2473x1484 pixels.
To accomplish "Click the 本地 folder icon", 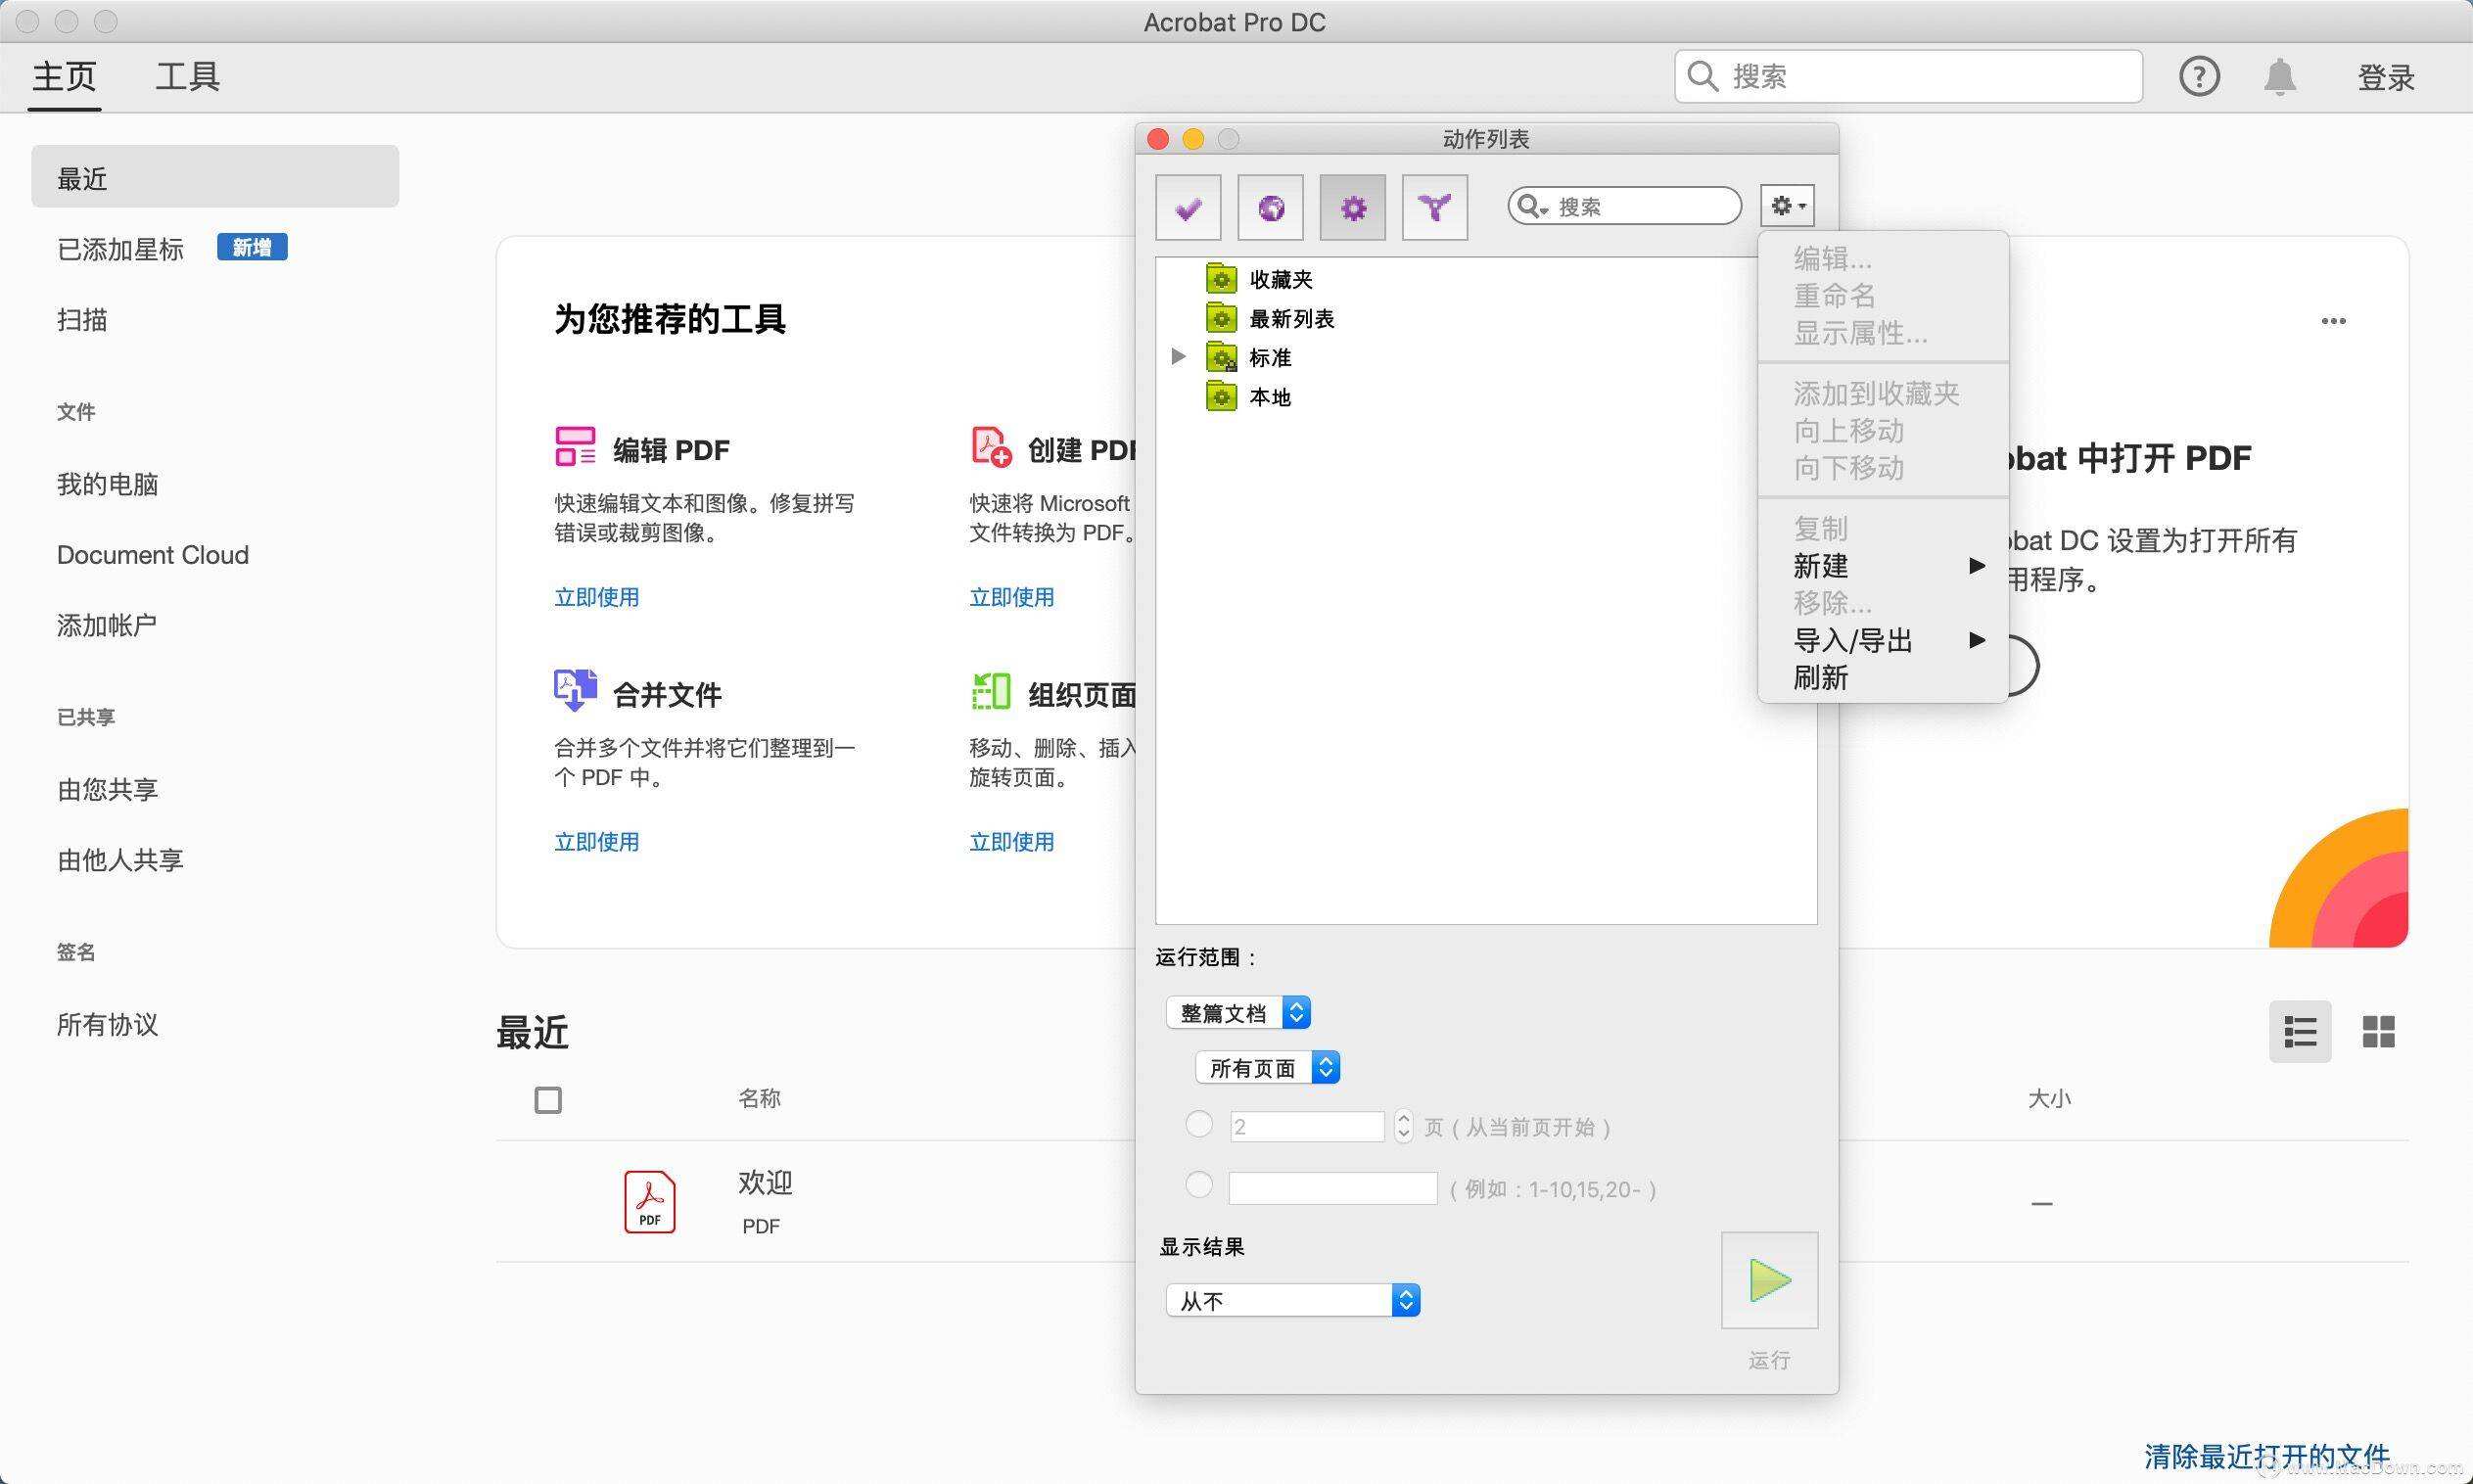I will tap(1221, 396).
